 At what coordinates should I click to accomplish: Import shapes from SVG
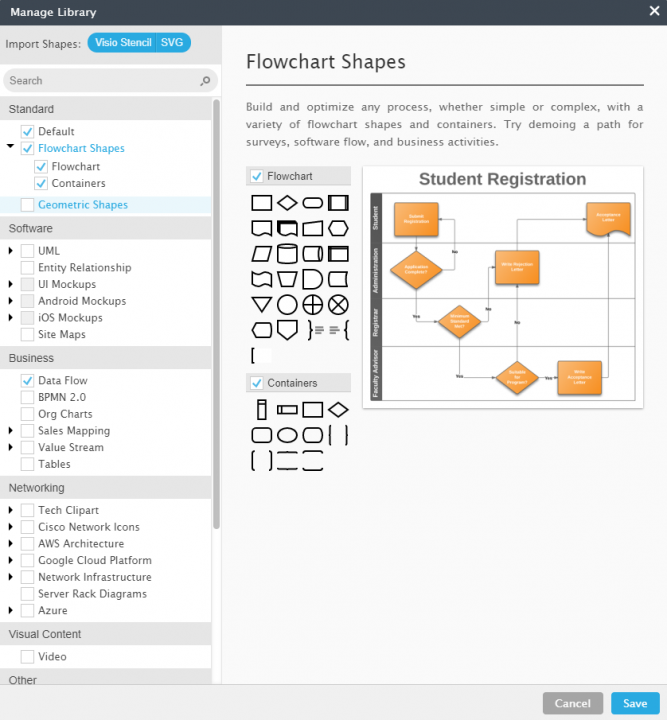[173, 43]
